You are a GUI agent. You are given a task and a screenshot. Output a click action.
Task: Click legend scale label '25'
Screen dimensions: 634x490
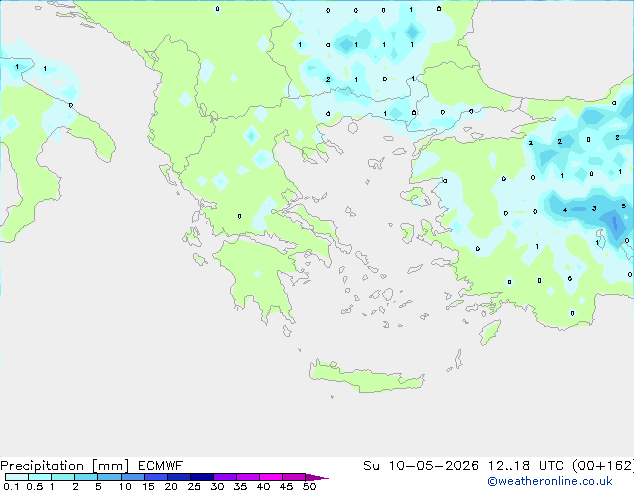[x=194, y=486]
